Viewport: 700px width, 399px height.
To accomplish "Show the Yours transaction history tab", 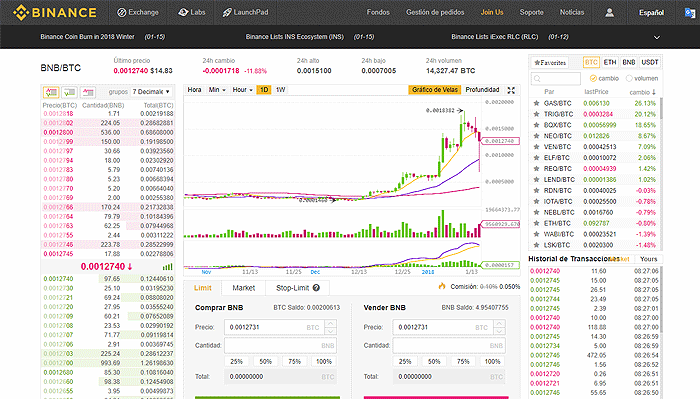I will tap(648, 259).
